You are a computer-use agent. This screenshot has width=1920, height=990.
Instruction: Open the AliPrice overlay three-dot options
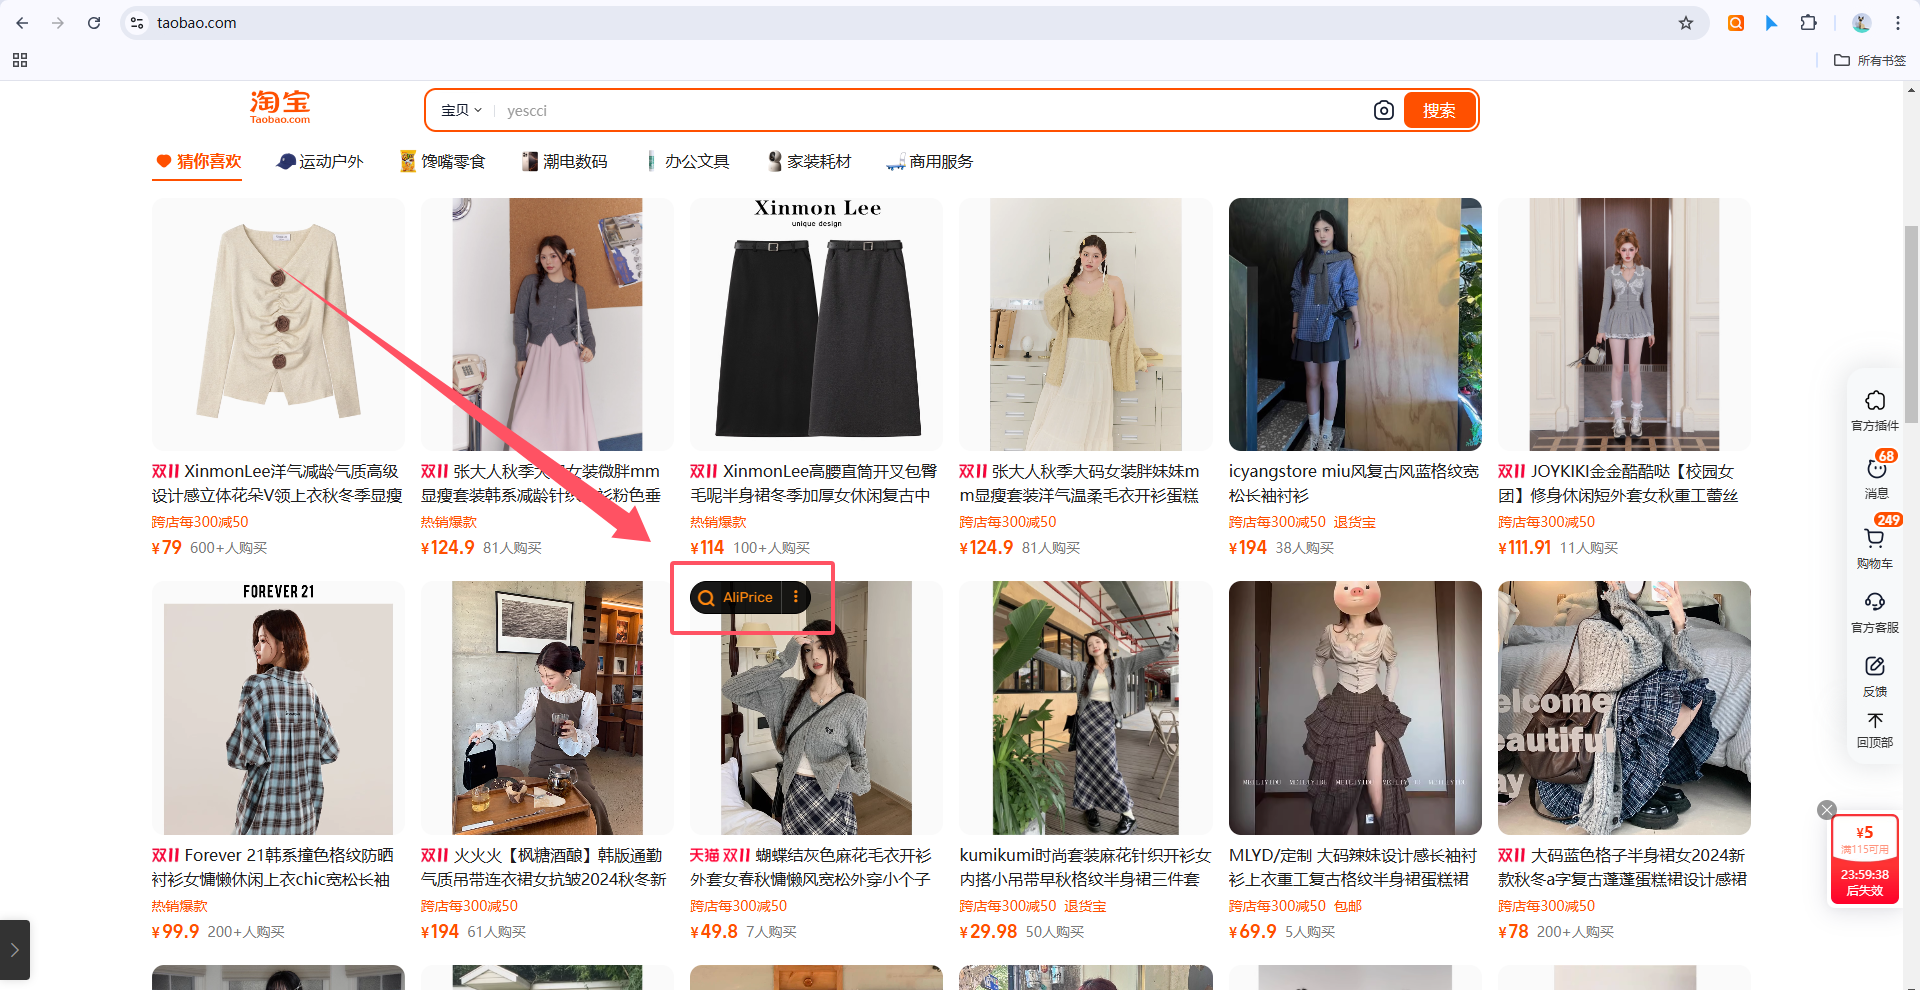coord(796,597)
